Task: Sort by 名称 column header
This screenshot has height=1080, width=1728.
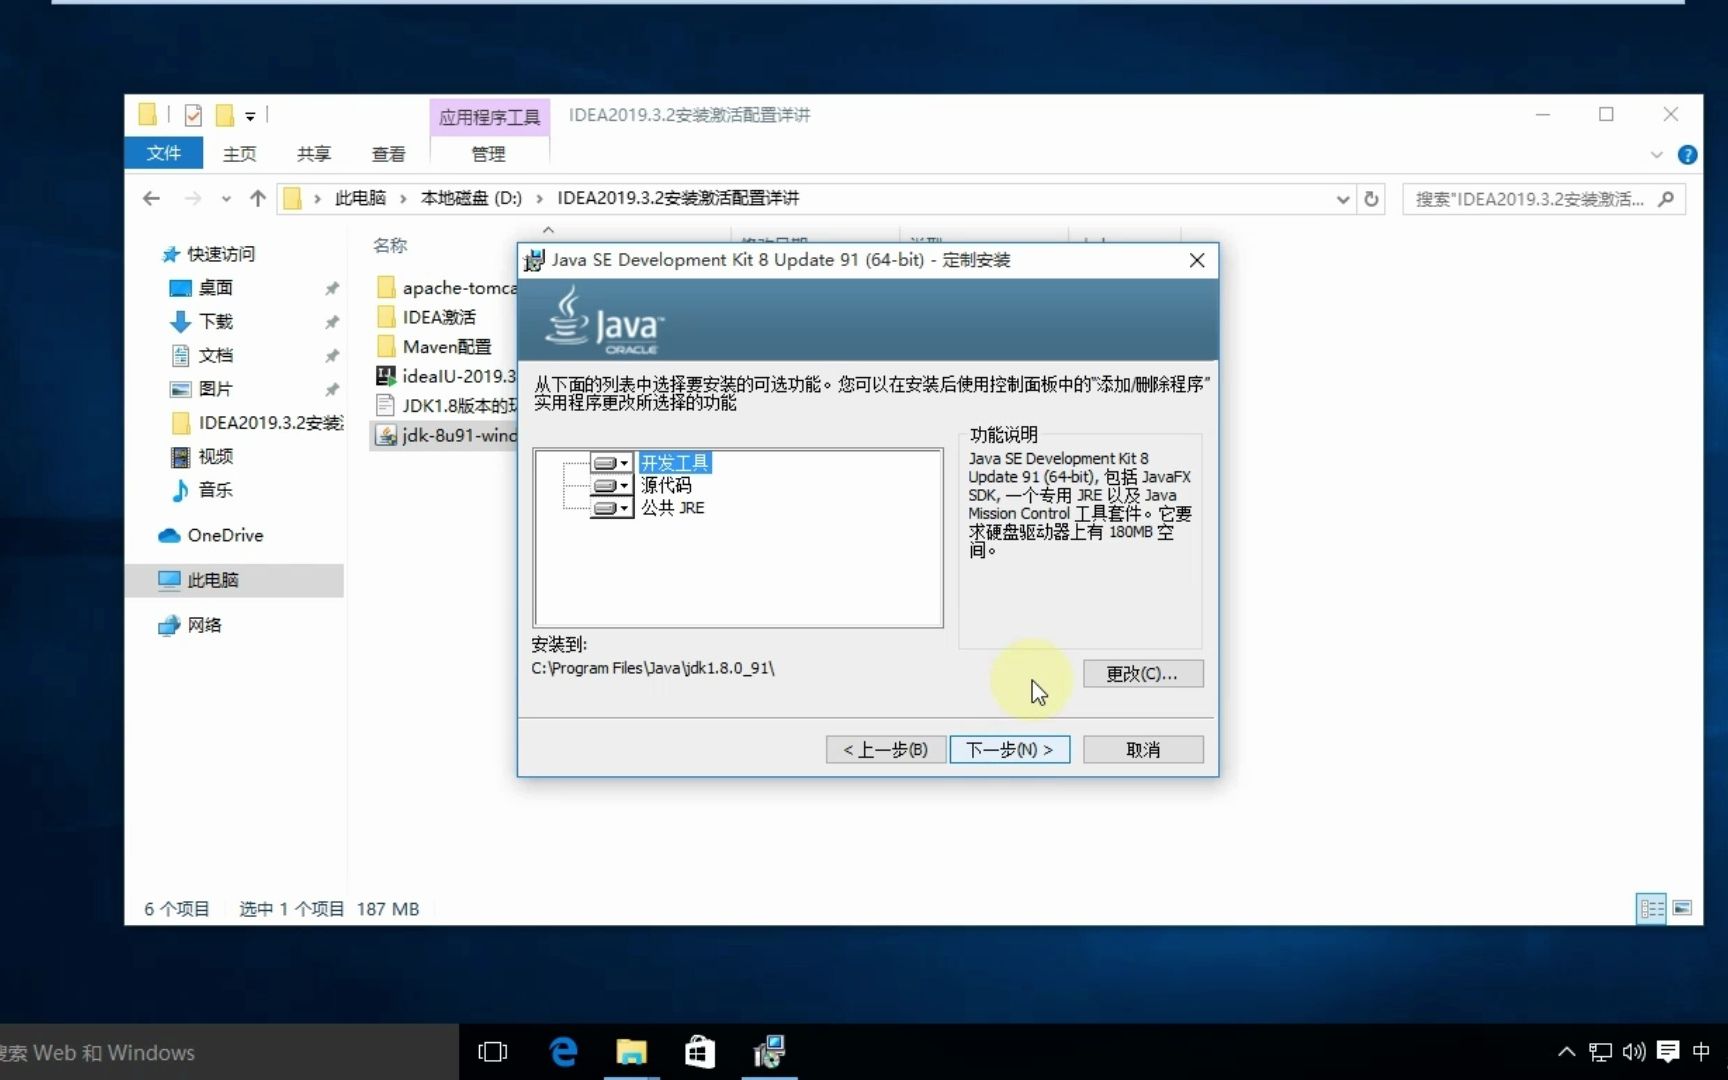Action: tap(390, 245)
